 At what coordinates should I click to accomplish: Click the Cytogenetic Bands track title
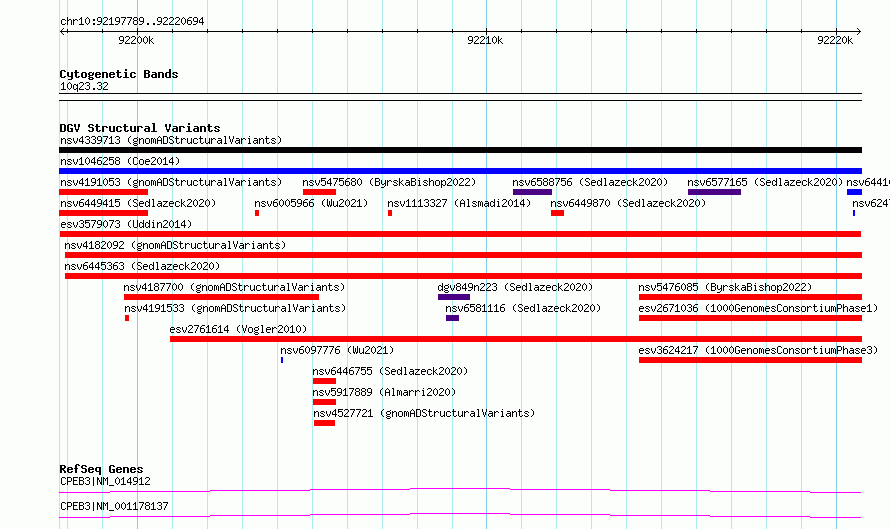[x=119, y=74]
